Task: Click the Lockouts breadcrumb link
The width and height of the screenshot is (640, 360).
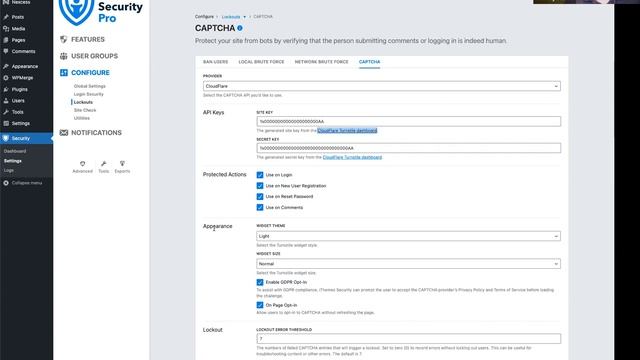Action: coord(231,17)
